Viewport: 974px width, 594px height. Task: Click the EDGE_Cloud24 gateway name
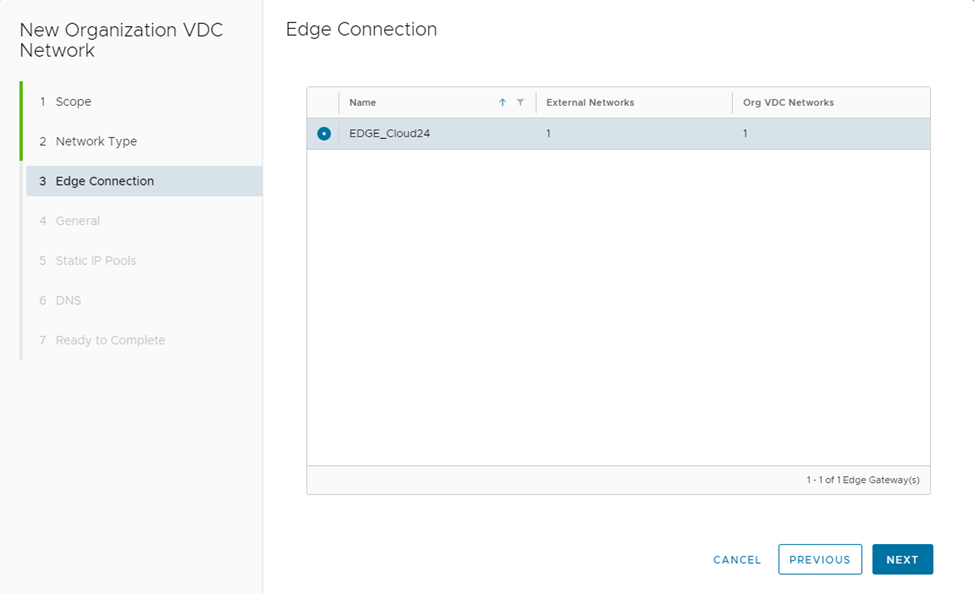coord(389,134)
